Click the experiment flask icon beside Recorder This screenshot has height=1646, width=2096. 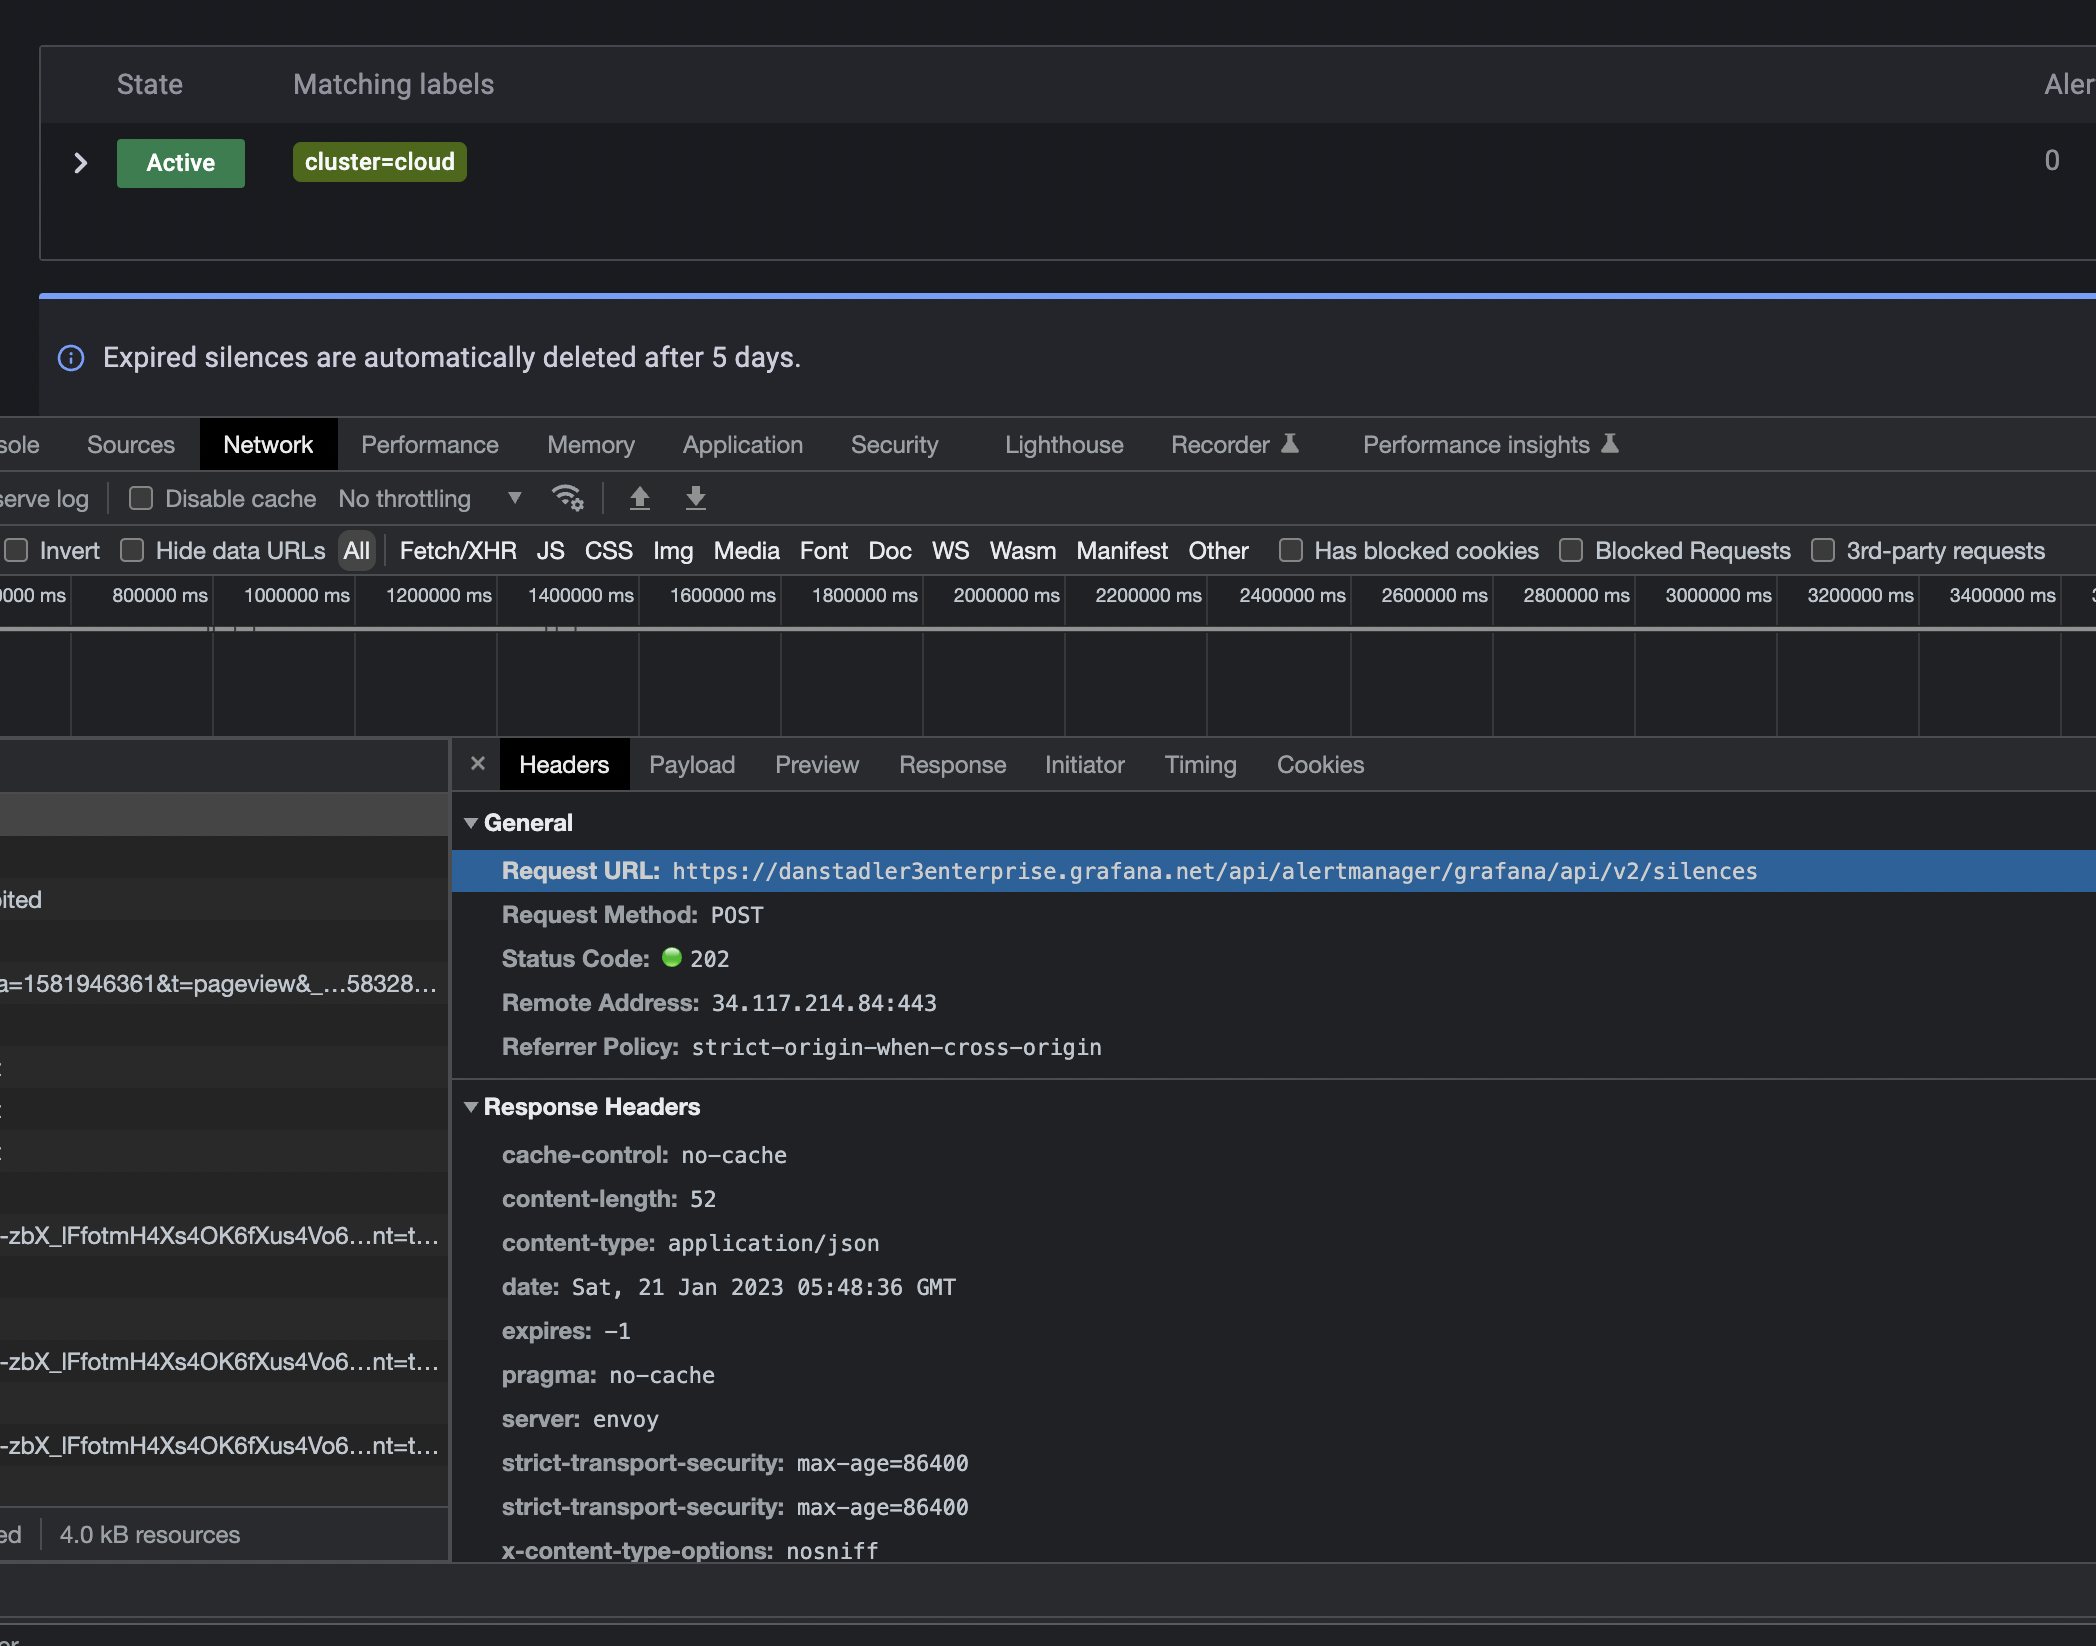(1291, 443)
